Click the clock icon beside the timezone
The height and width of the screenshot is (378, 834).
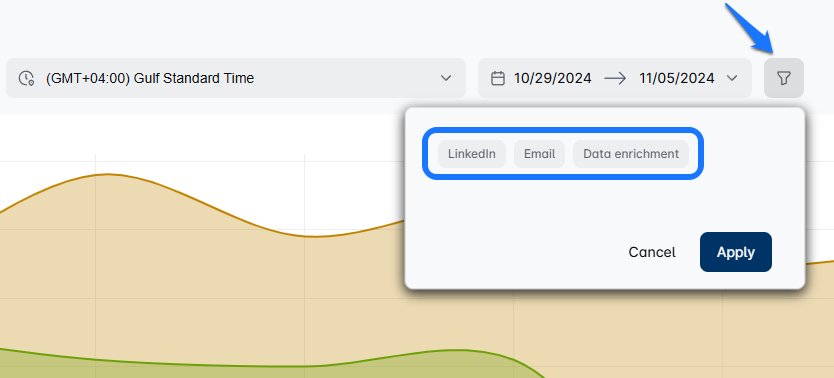(26, 78)
